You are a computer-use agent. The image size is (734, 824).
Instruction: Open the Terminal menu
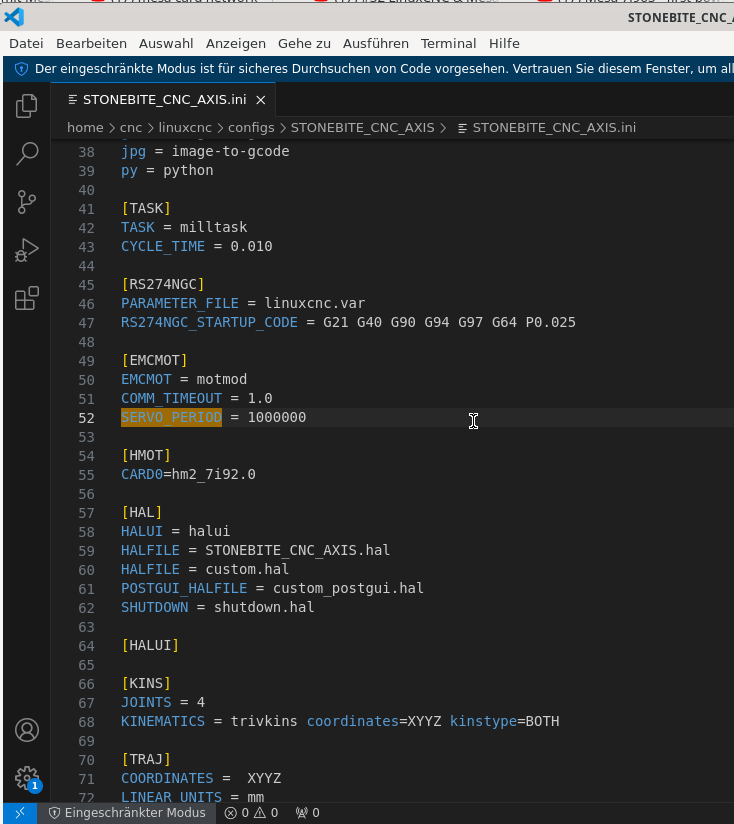coord(448,44)
